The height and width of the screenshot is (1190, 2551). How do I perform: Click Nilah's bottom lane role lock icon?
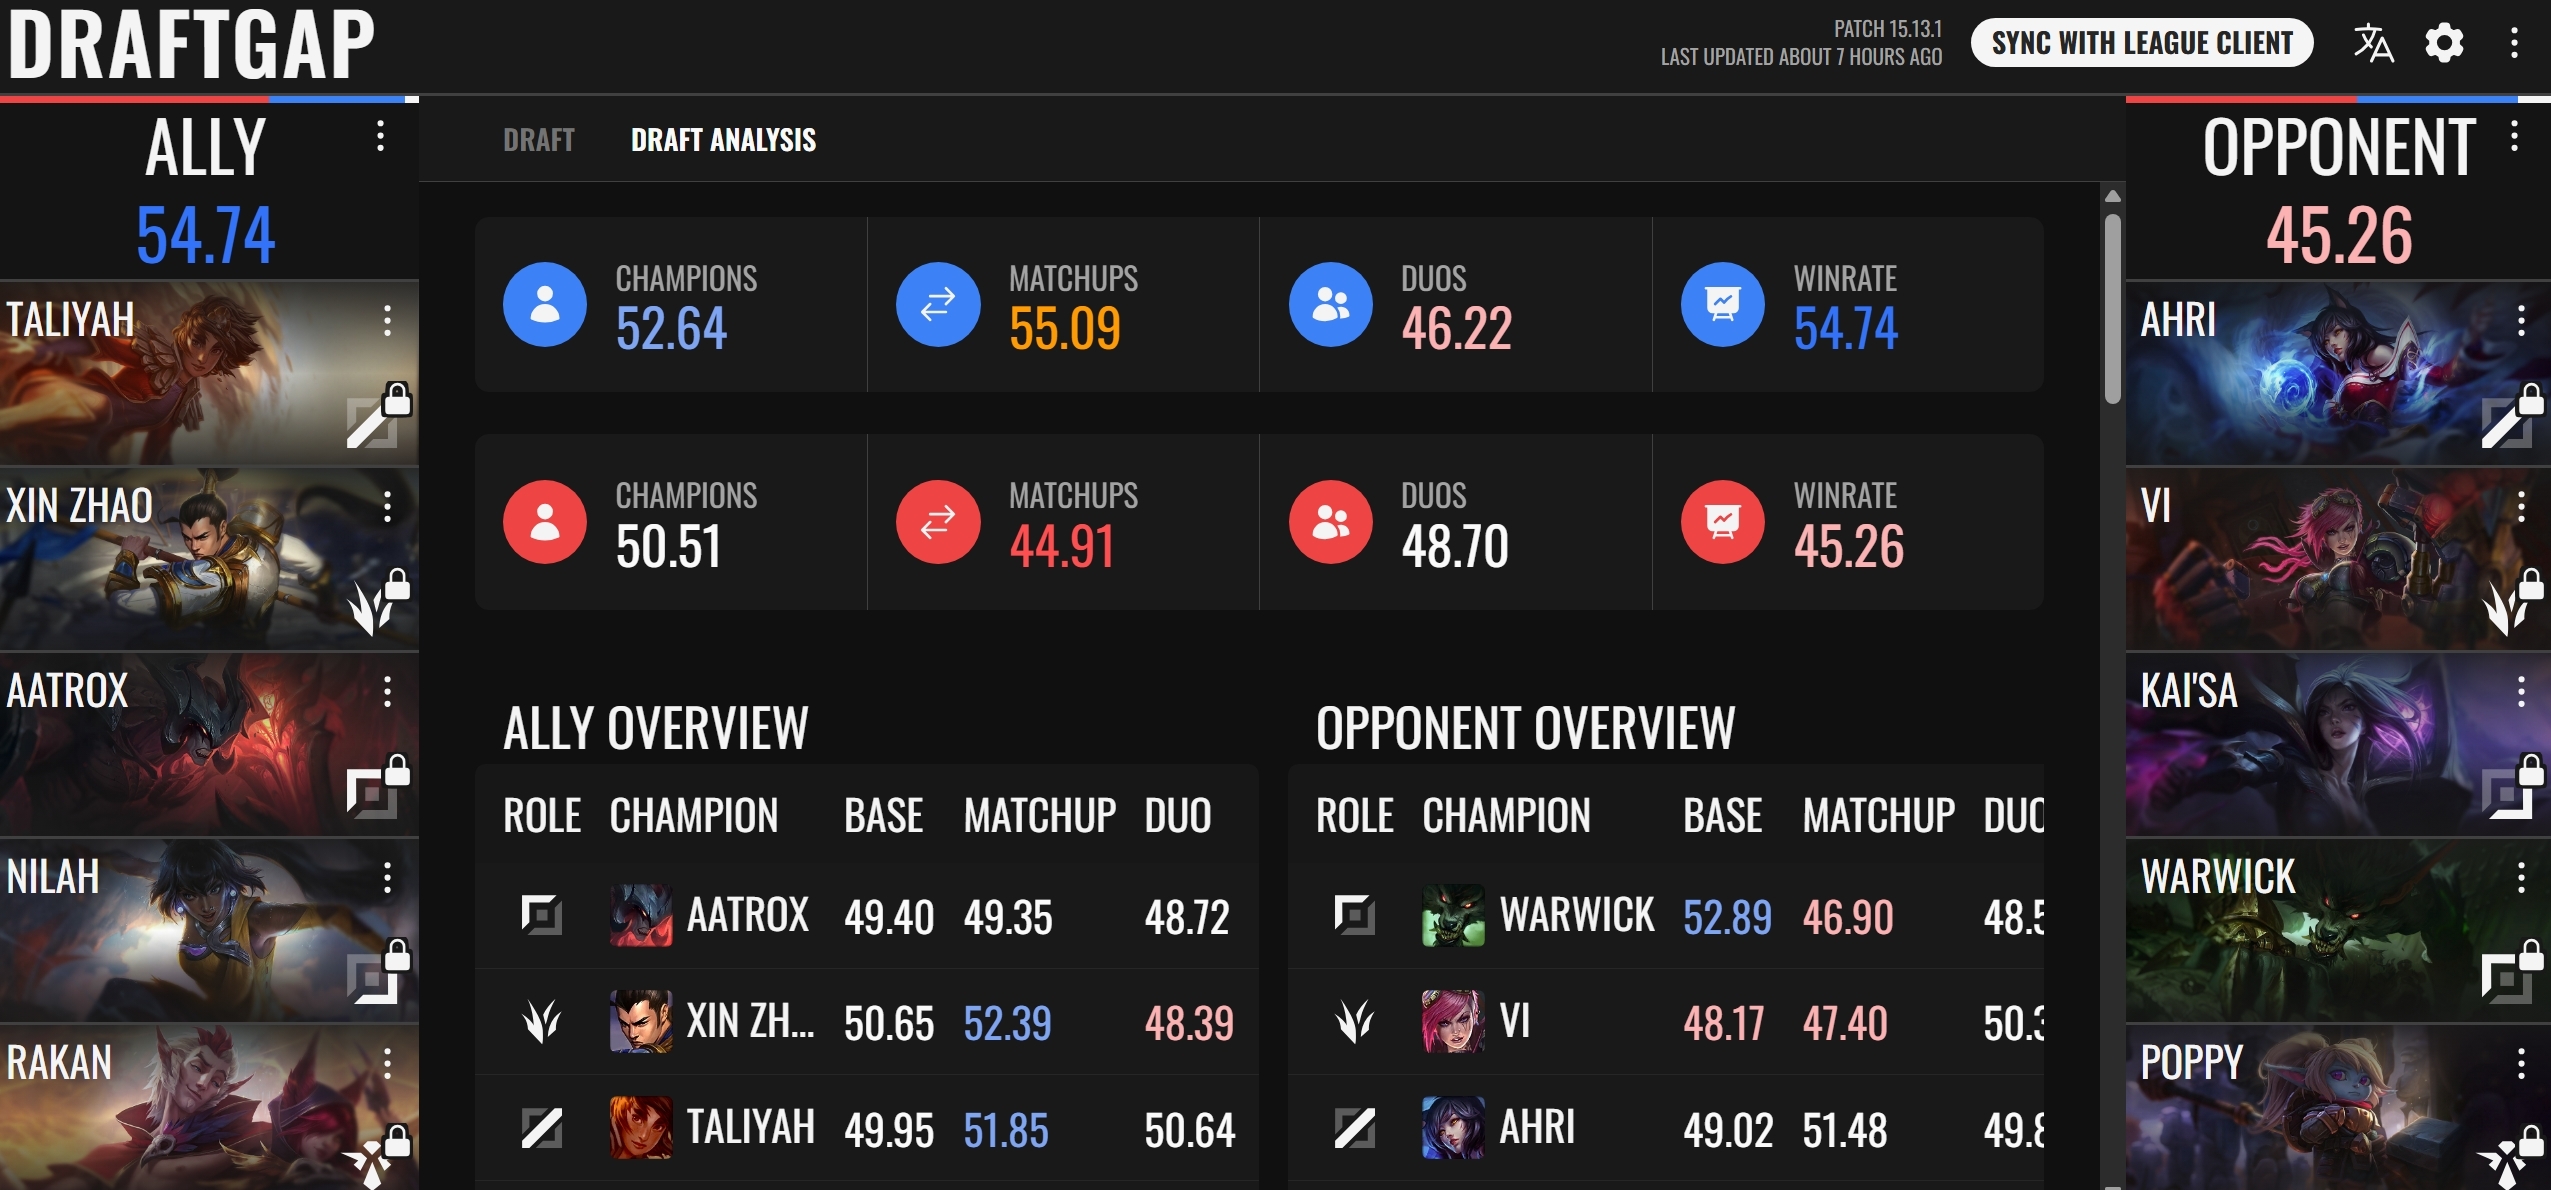378,972
